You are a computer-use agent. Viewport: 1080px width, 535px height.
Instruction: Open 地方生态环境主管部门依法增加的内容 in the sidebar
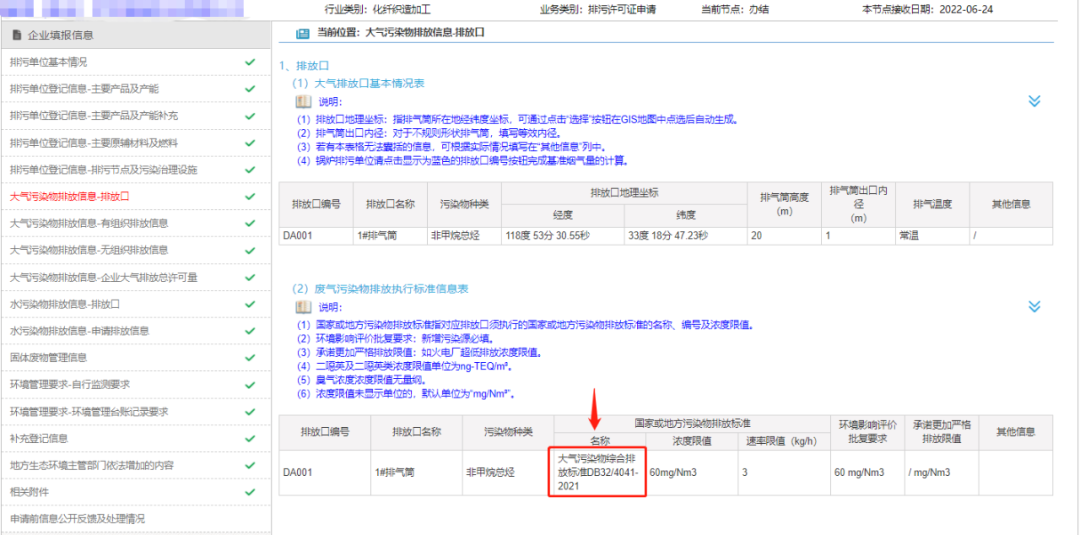(92, 465)
